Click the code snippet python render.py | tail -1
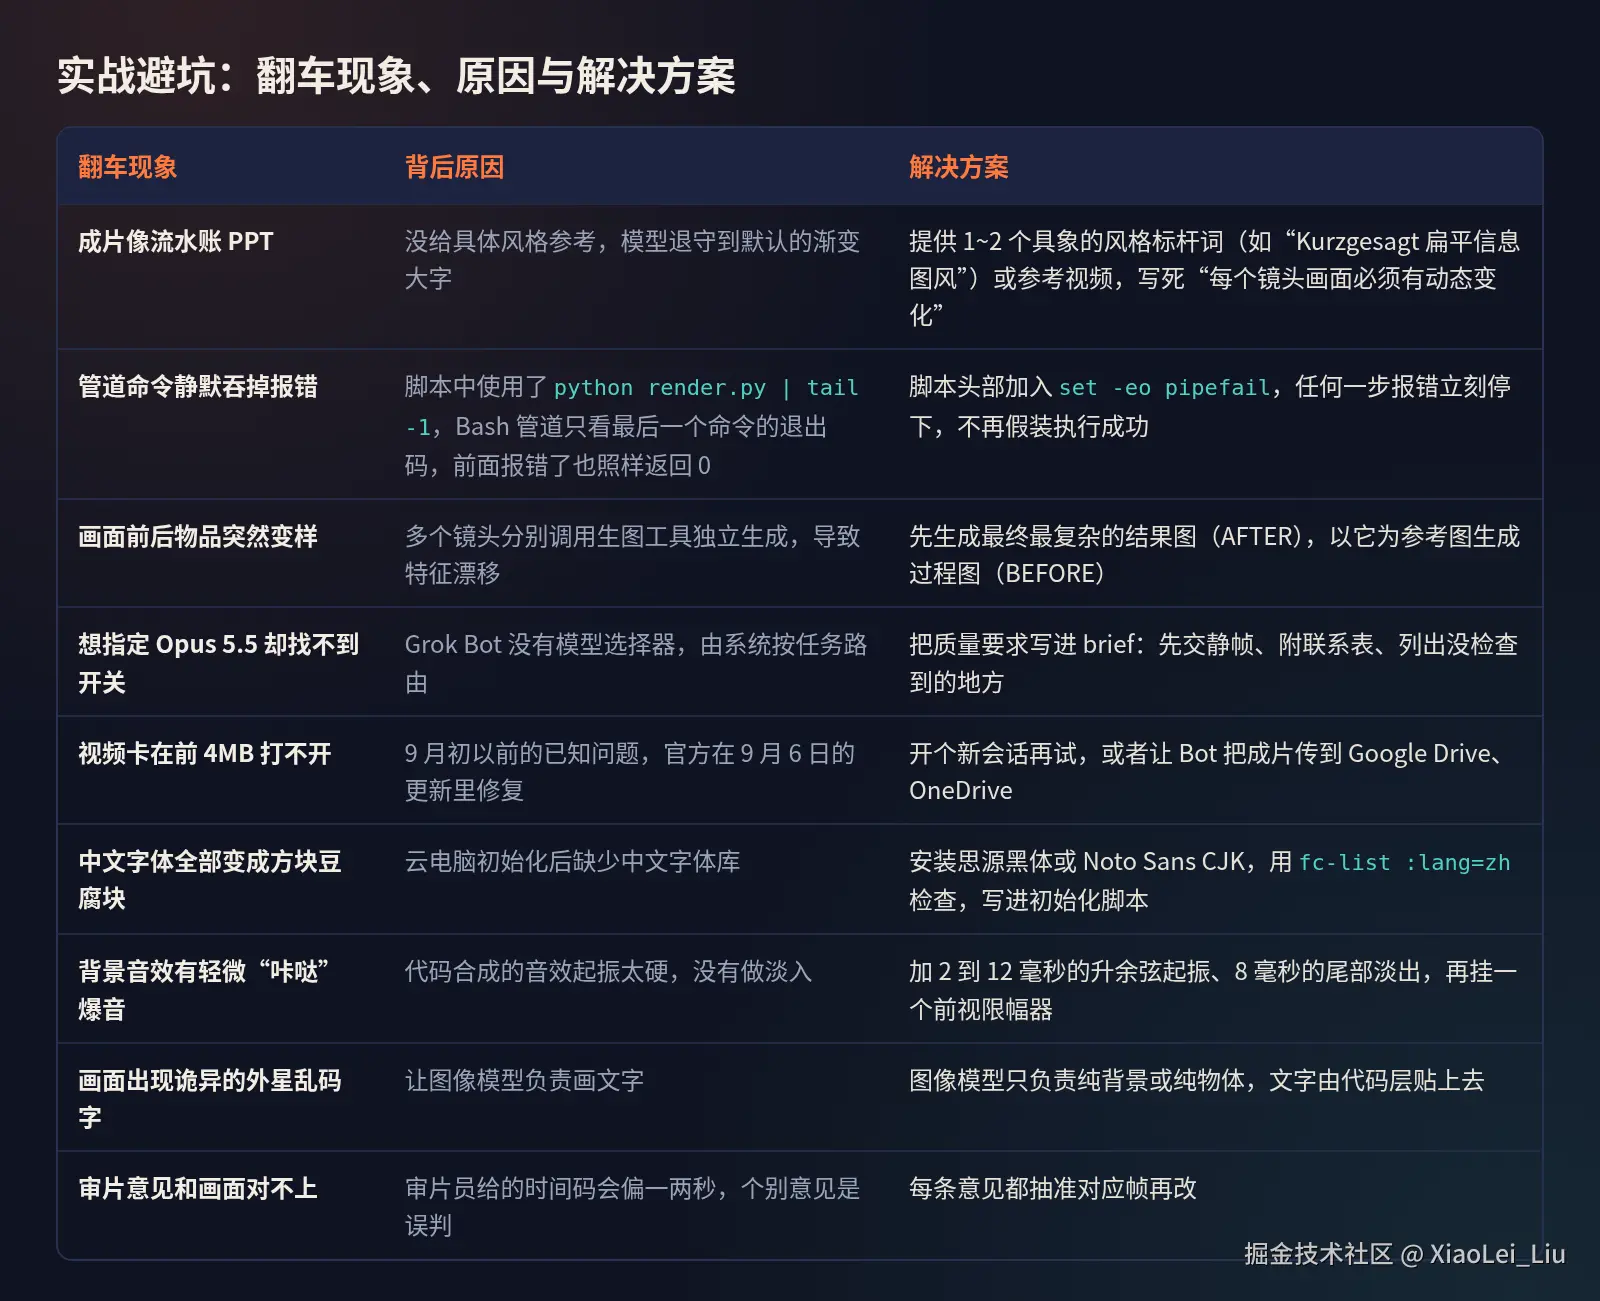This screenshot has width=1600, height=1301. 631,407
